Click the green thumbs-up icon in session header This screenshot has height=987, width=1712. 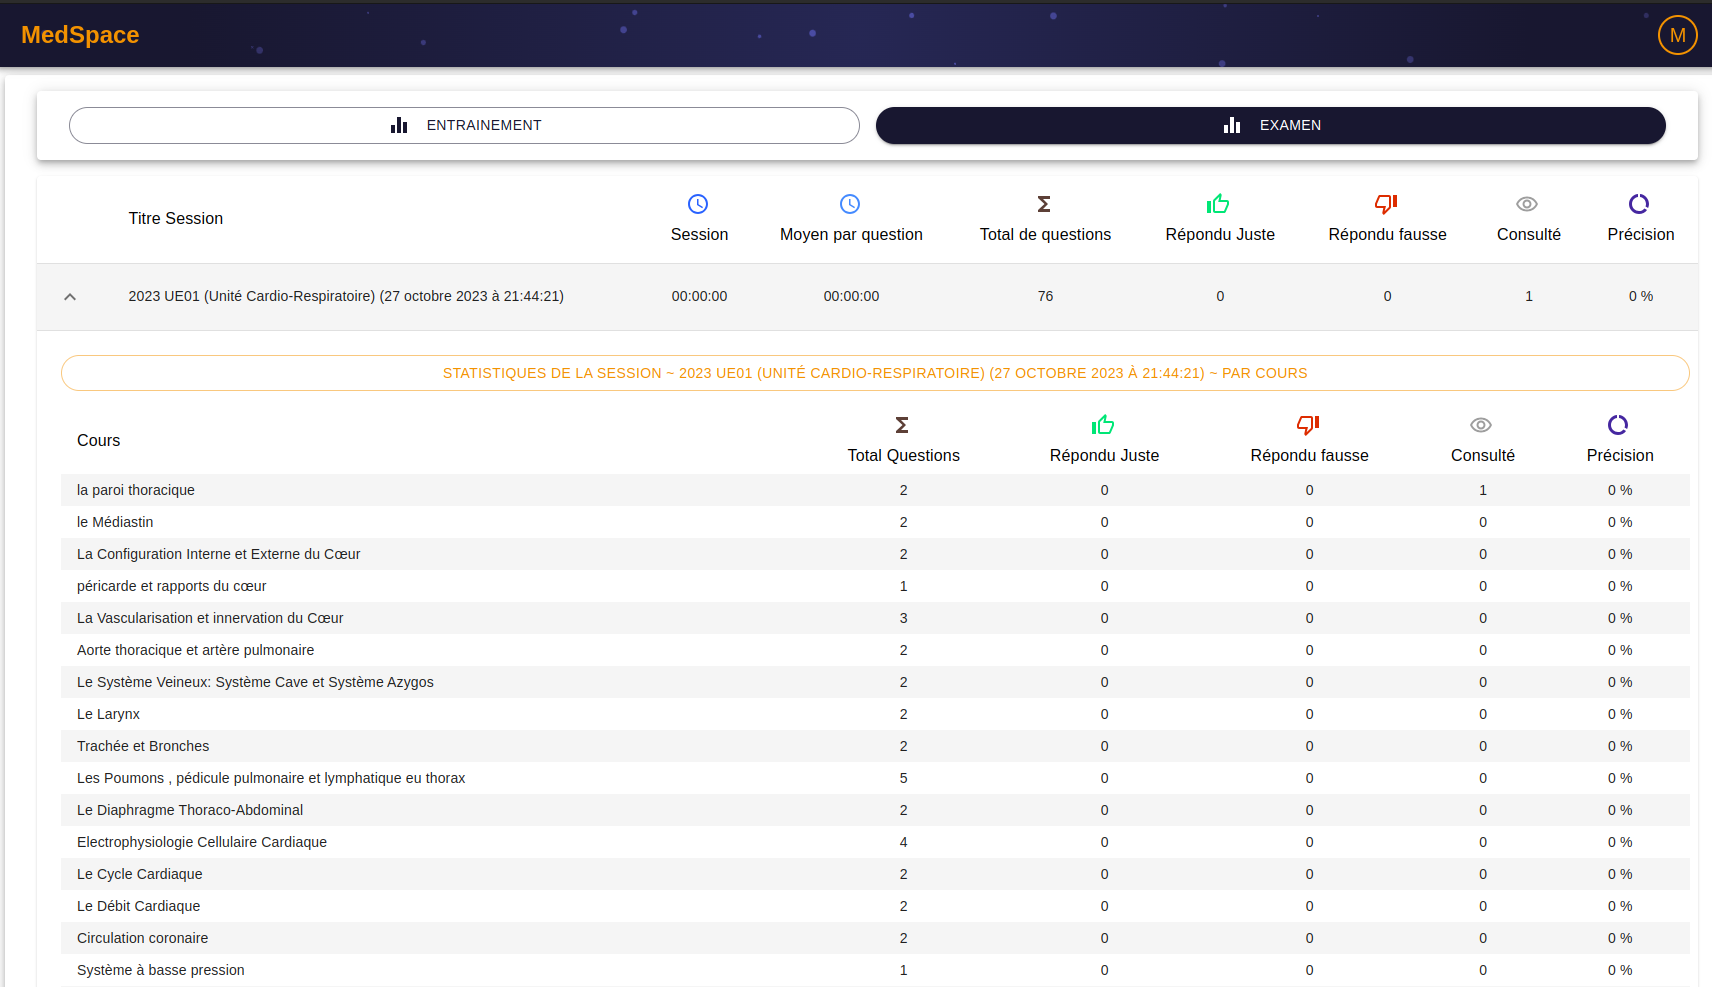pos(1218,204)
